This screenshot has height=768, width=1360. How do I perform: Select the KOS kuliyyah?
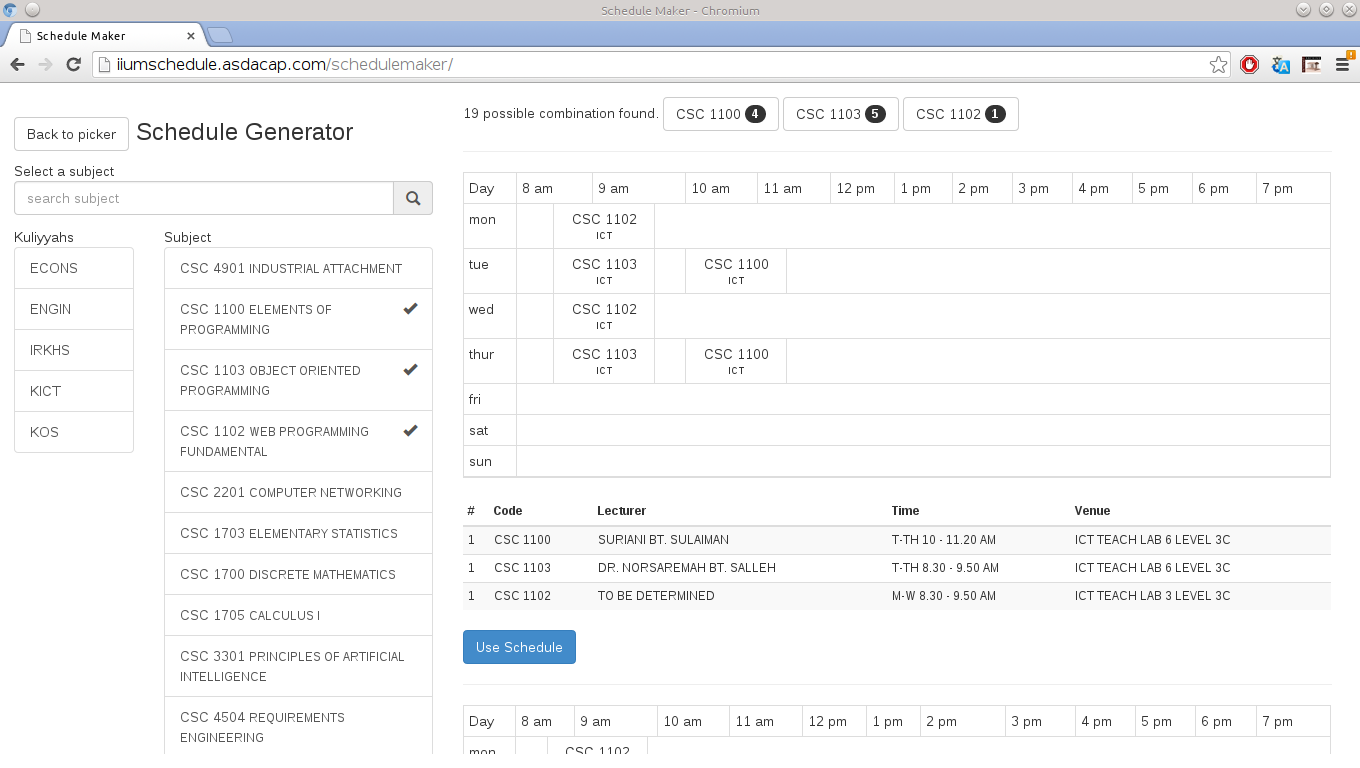tap(74, 432)
